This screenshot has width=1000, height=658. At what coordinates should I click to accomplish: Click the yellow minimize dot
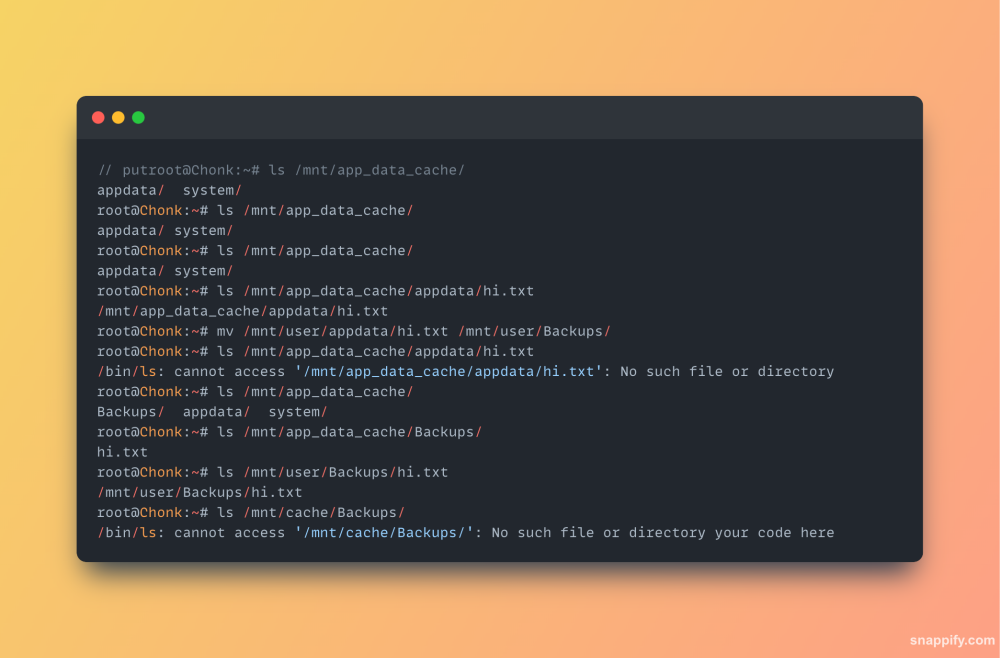[118, 117]
